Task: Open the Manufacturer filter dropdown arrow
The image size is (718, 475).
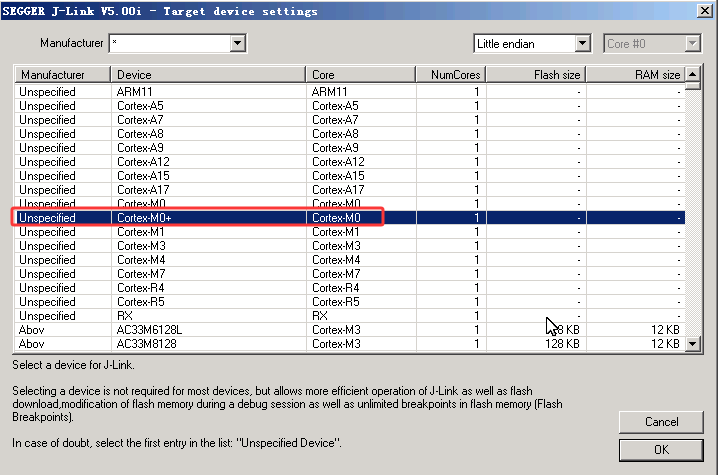Action: click(237, 44)
